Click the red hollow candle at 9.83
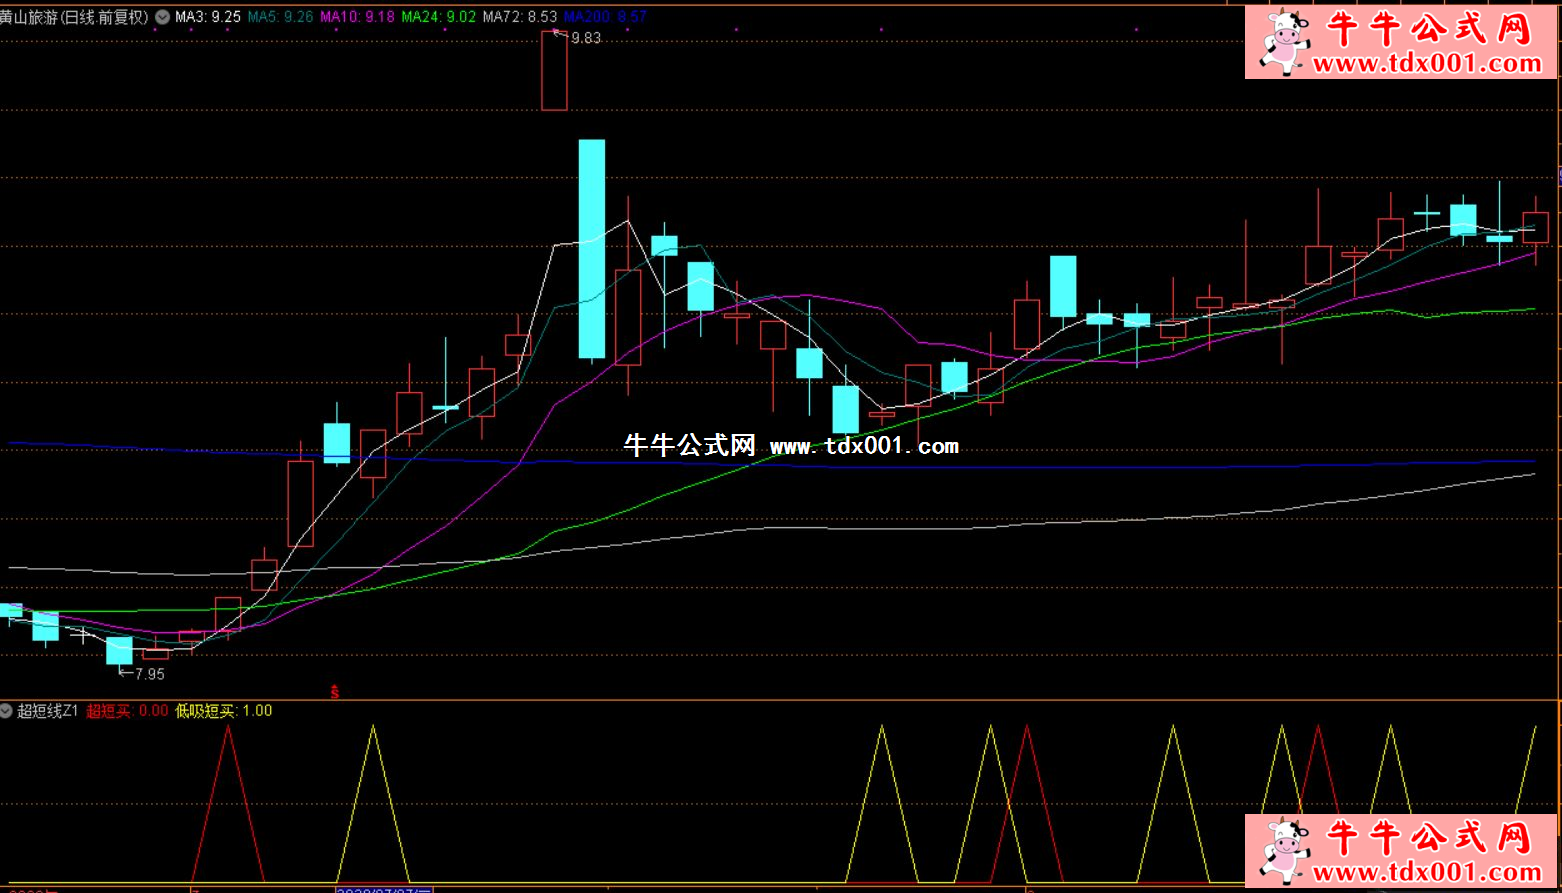Screen dimensions: 1562x893 coord(554,70)
